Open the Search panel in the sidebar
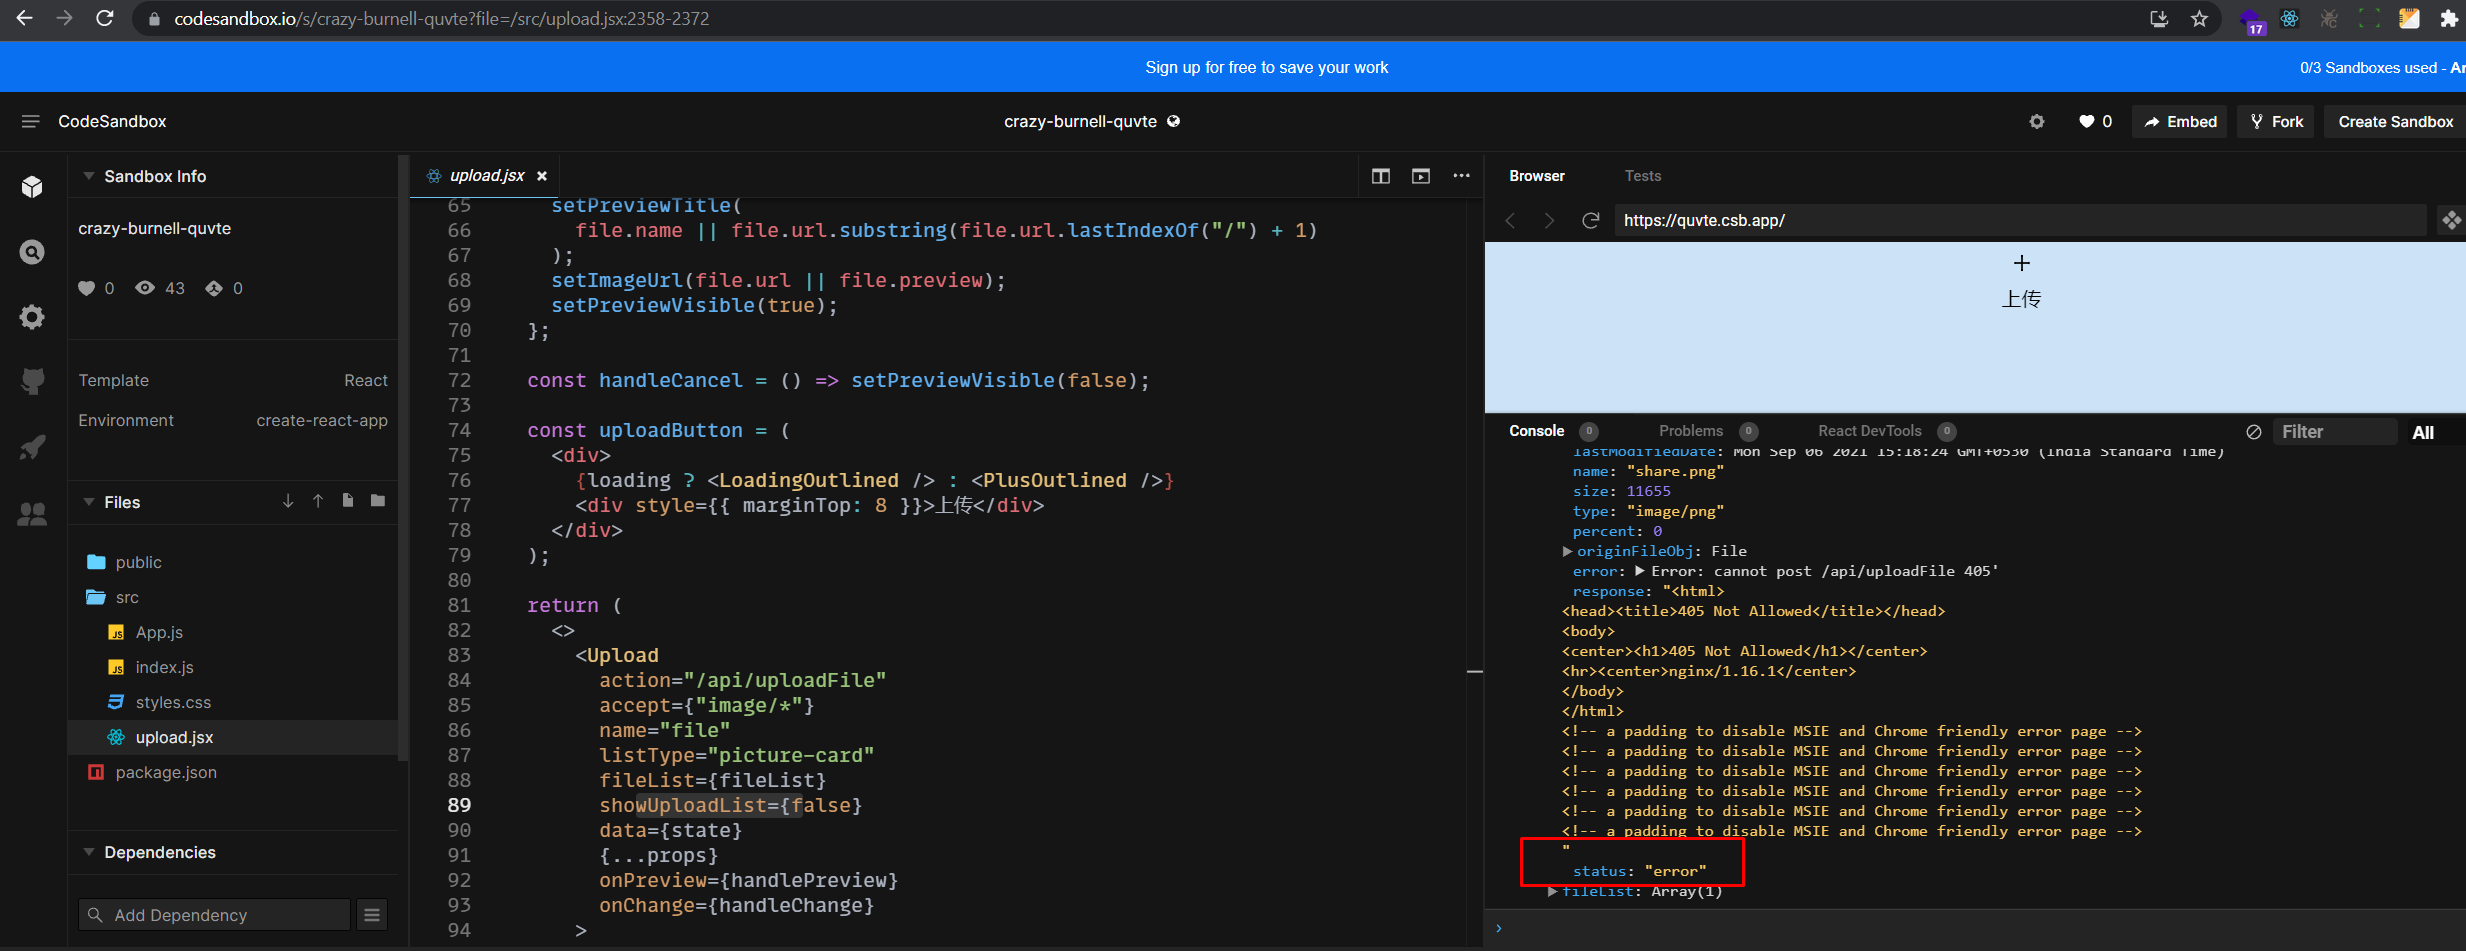This screenshot has height=951, width=2466. [x=32, y=252]
